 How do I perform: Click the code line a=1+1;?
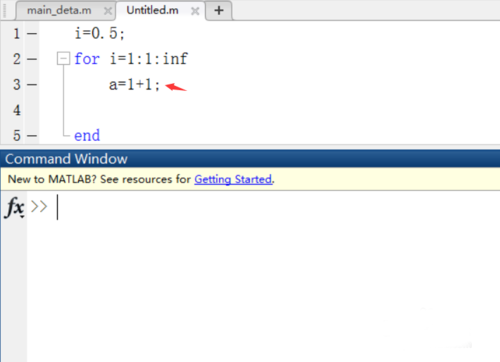[134, 85]
